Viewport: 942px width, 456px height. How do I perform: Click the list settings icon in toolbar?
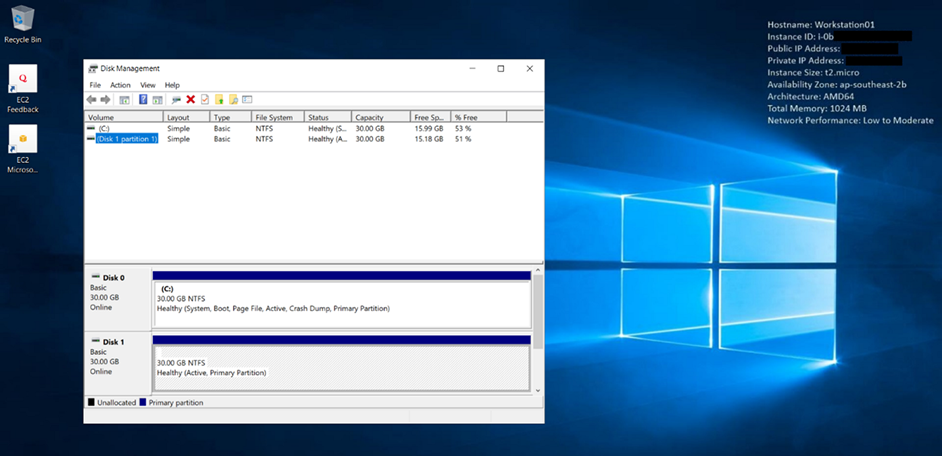247,100
